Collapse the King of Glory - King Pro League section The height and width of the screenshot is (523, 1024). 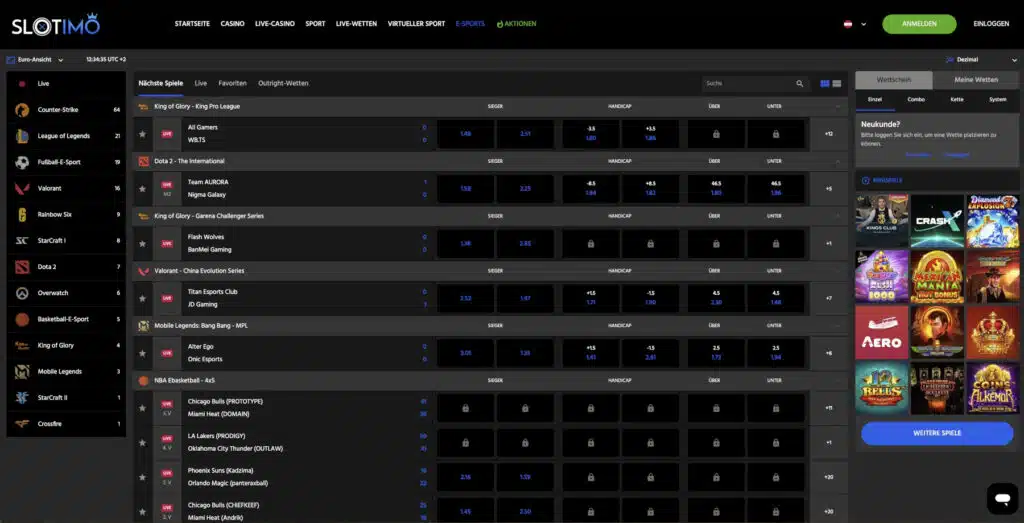pos(838,106)
